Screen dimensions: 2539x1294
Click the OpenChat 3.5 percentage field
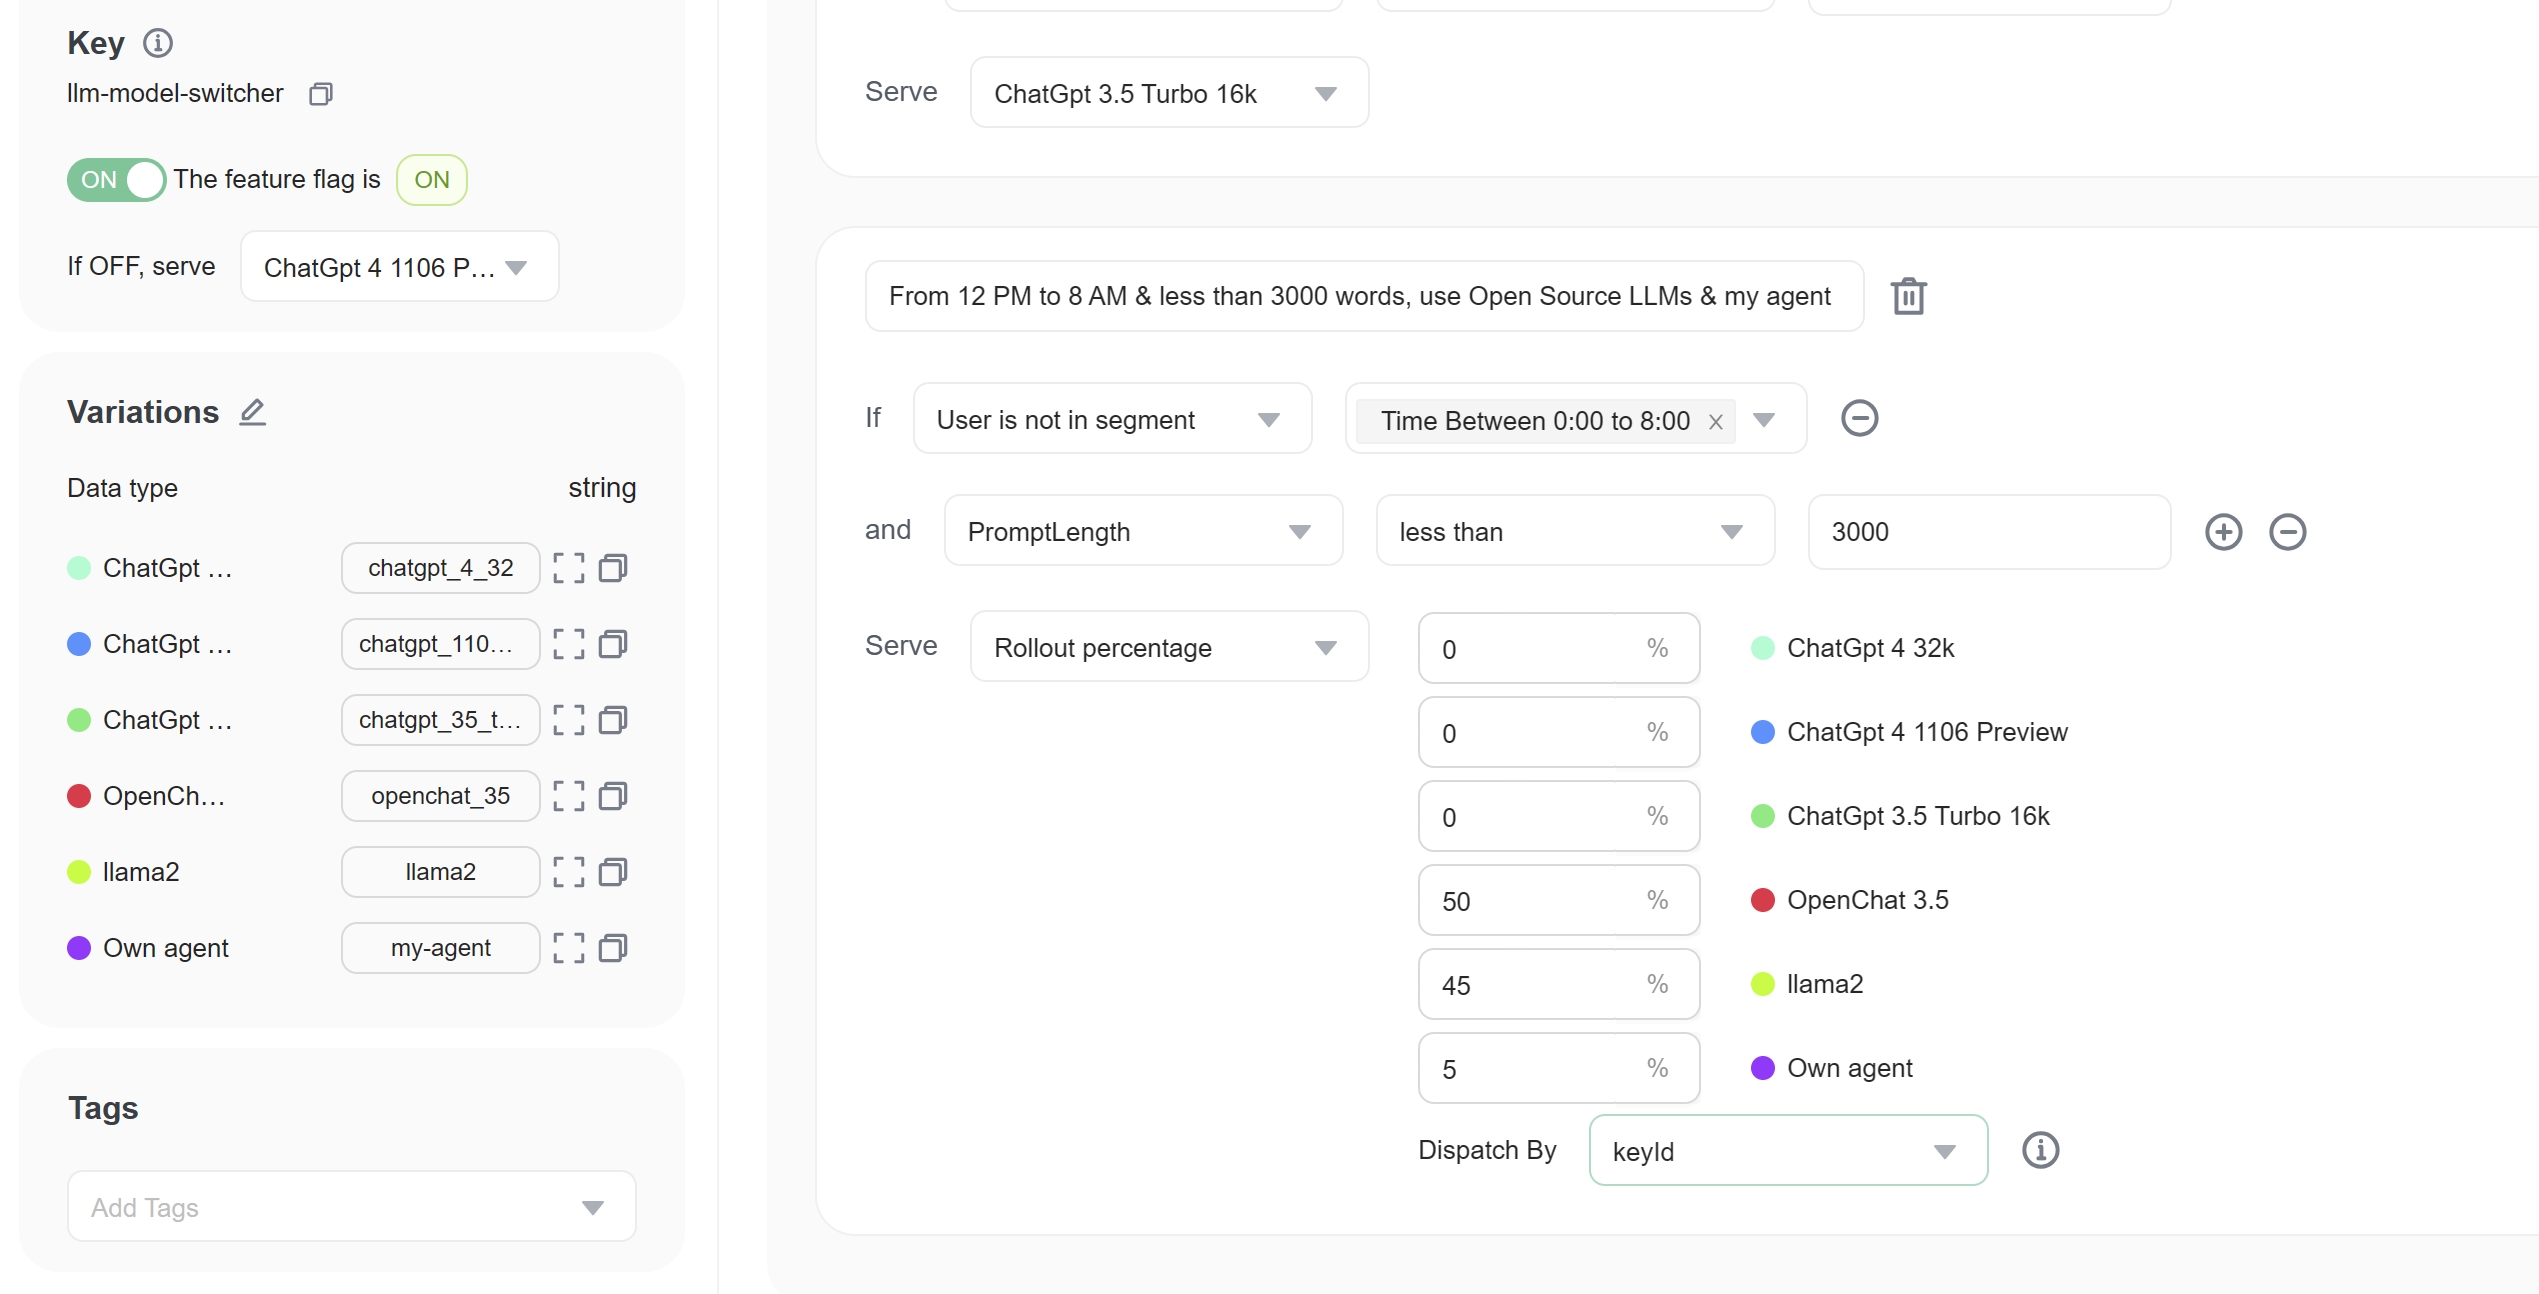coord(1559,900)
